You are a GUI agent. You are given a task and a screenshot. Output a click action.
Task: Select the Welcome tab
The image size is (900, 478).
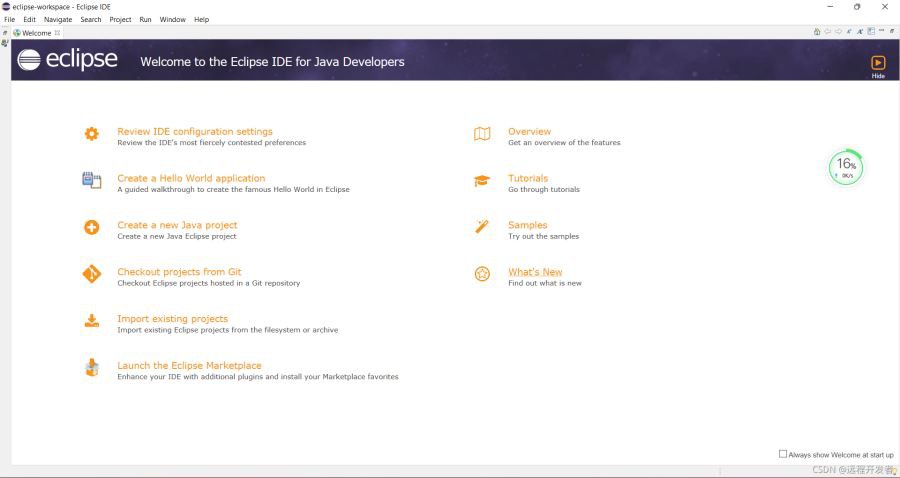(x=37, y=33)
